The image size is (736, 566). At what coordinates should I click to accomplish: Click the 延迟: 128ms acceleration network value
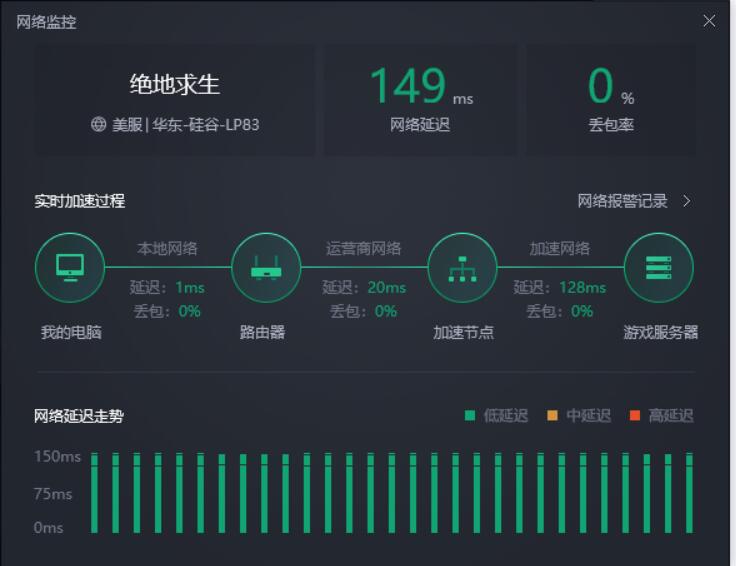(x=560, y=287)
